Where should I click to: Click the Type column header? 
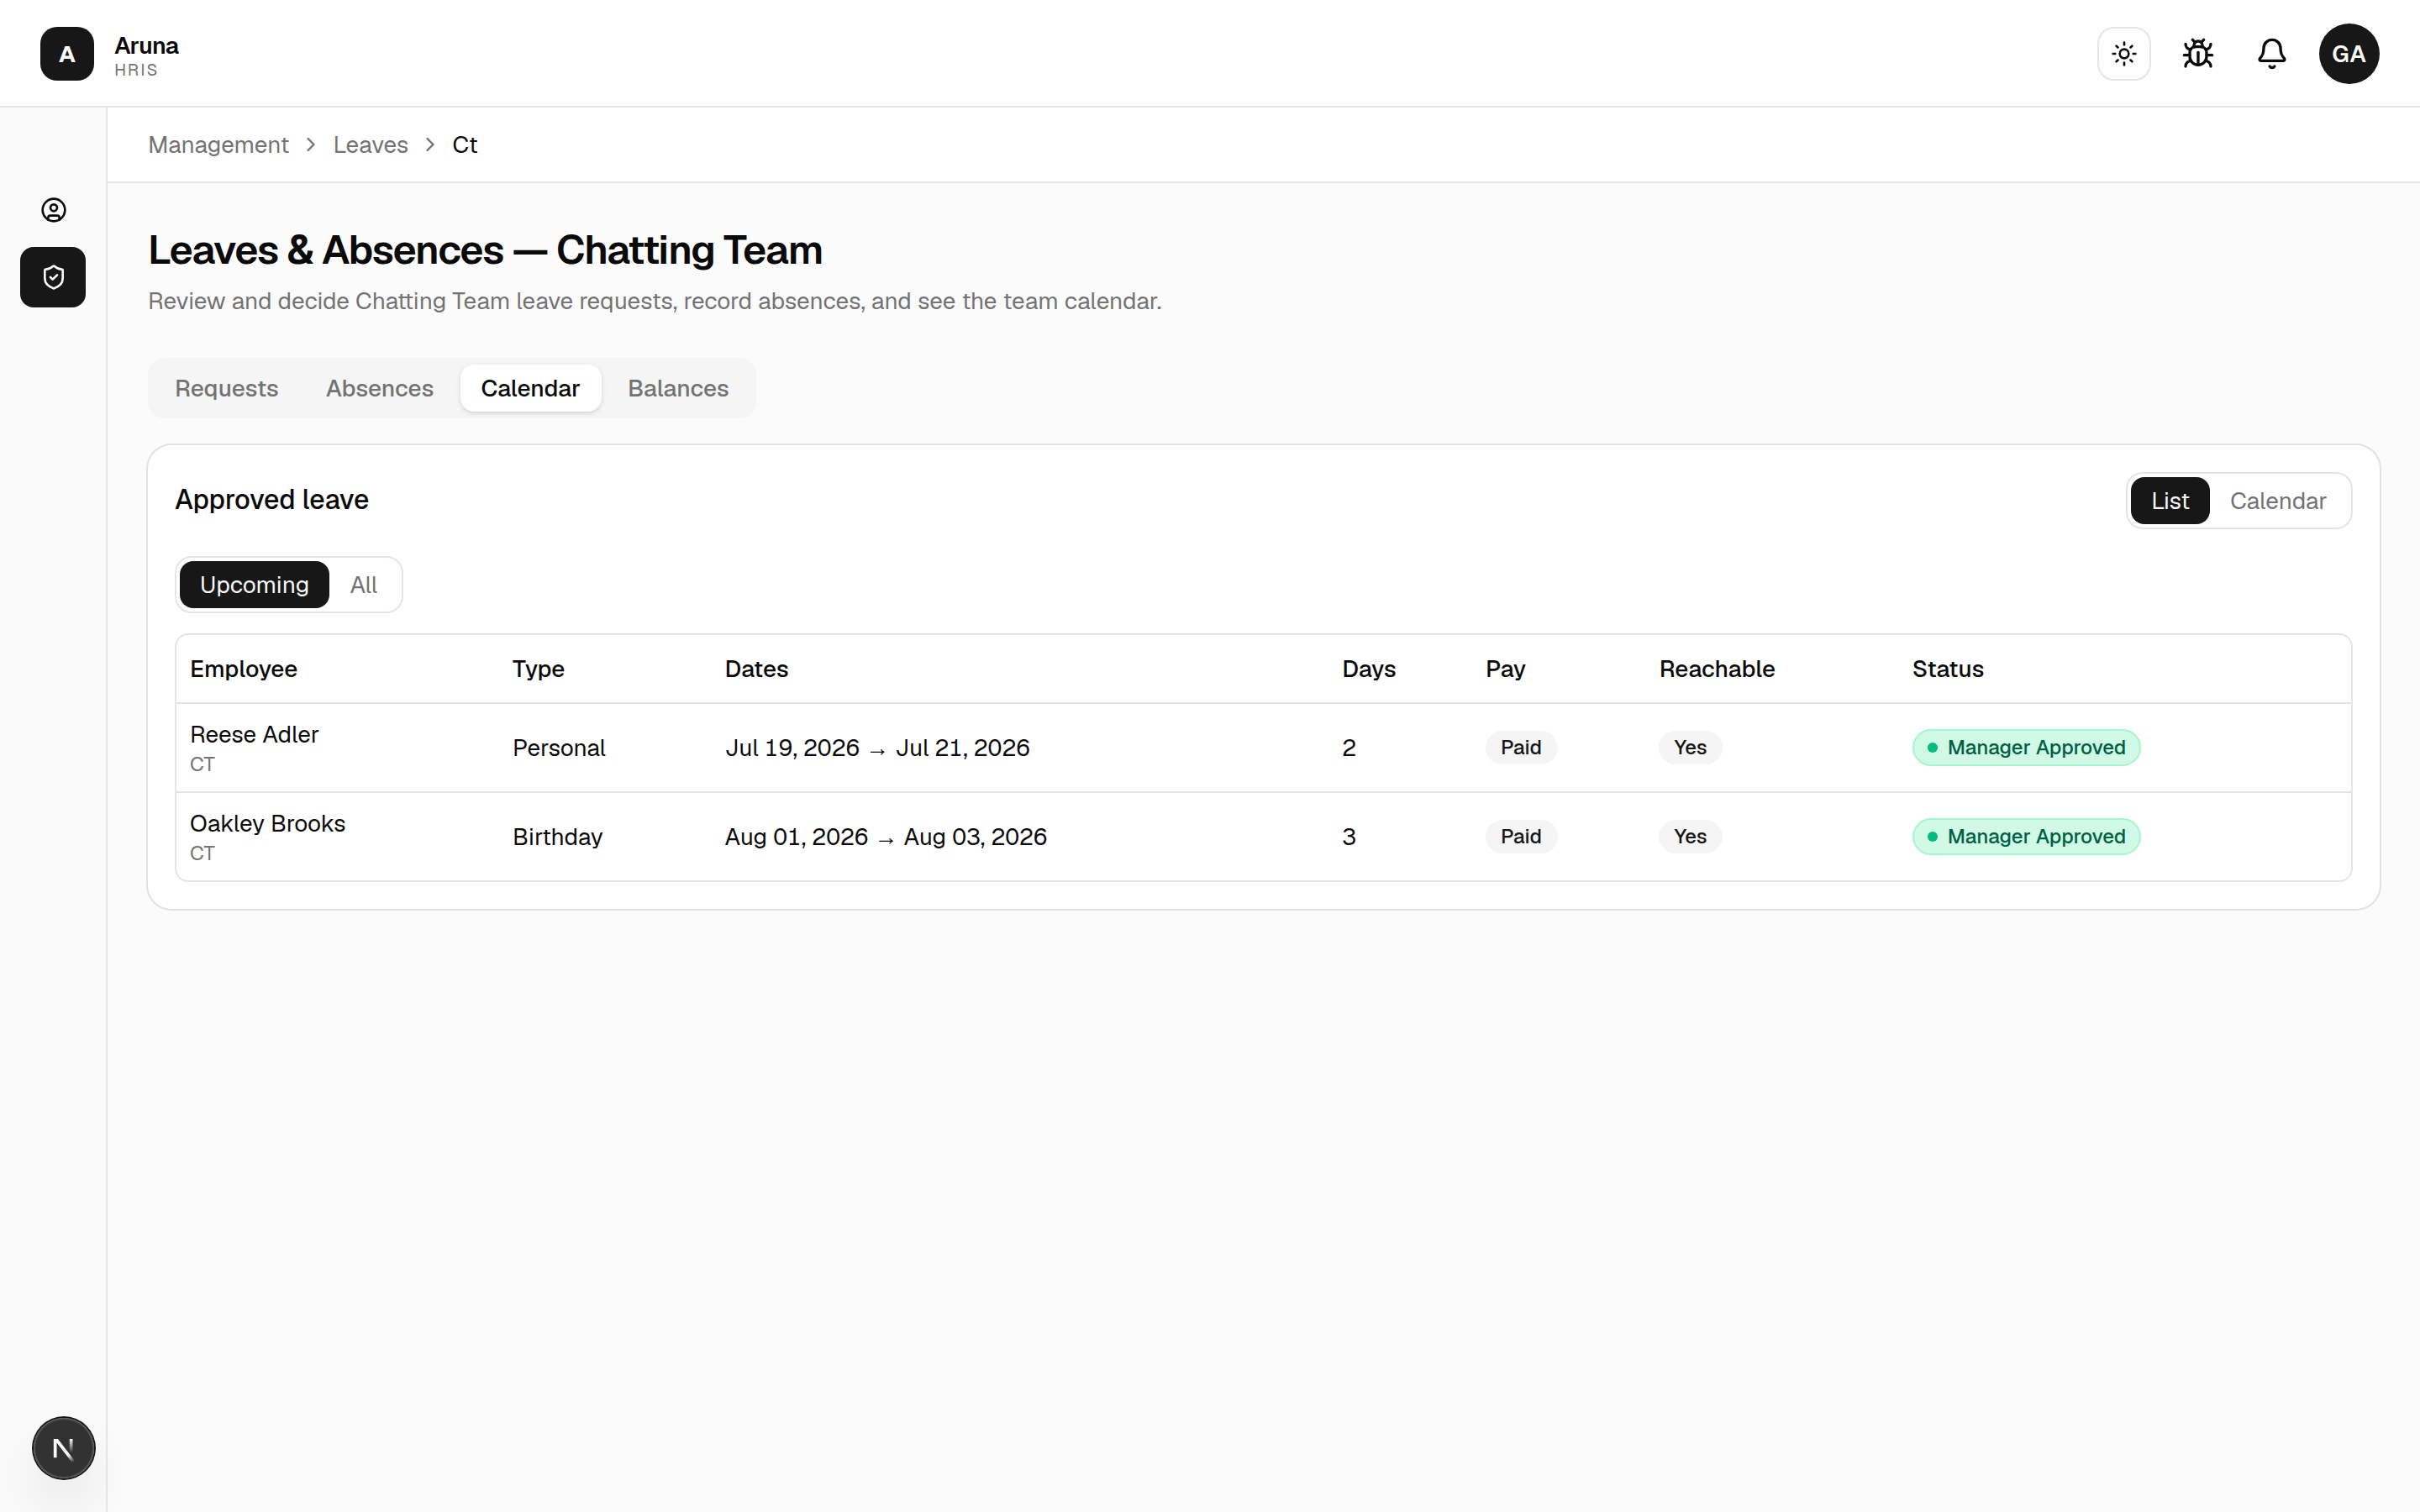[x=538, y=669]
